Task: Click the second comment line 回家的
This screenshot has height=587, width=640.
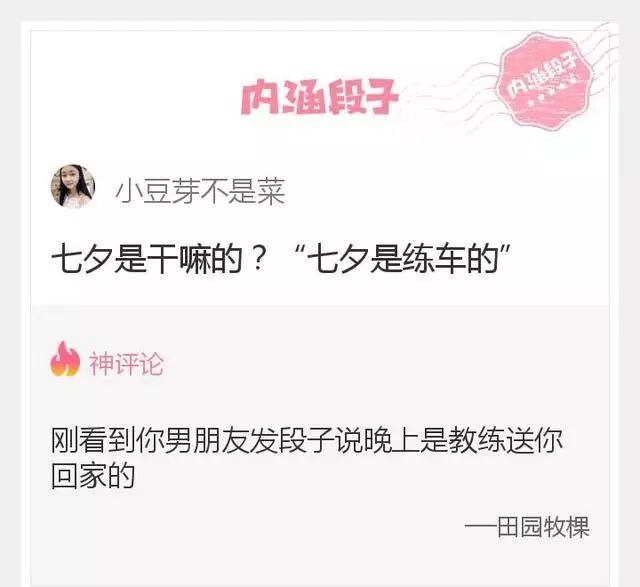Action: coord(93,476)
